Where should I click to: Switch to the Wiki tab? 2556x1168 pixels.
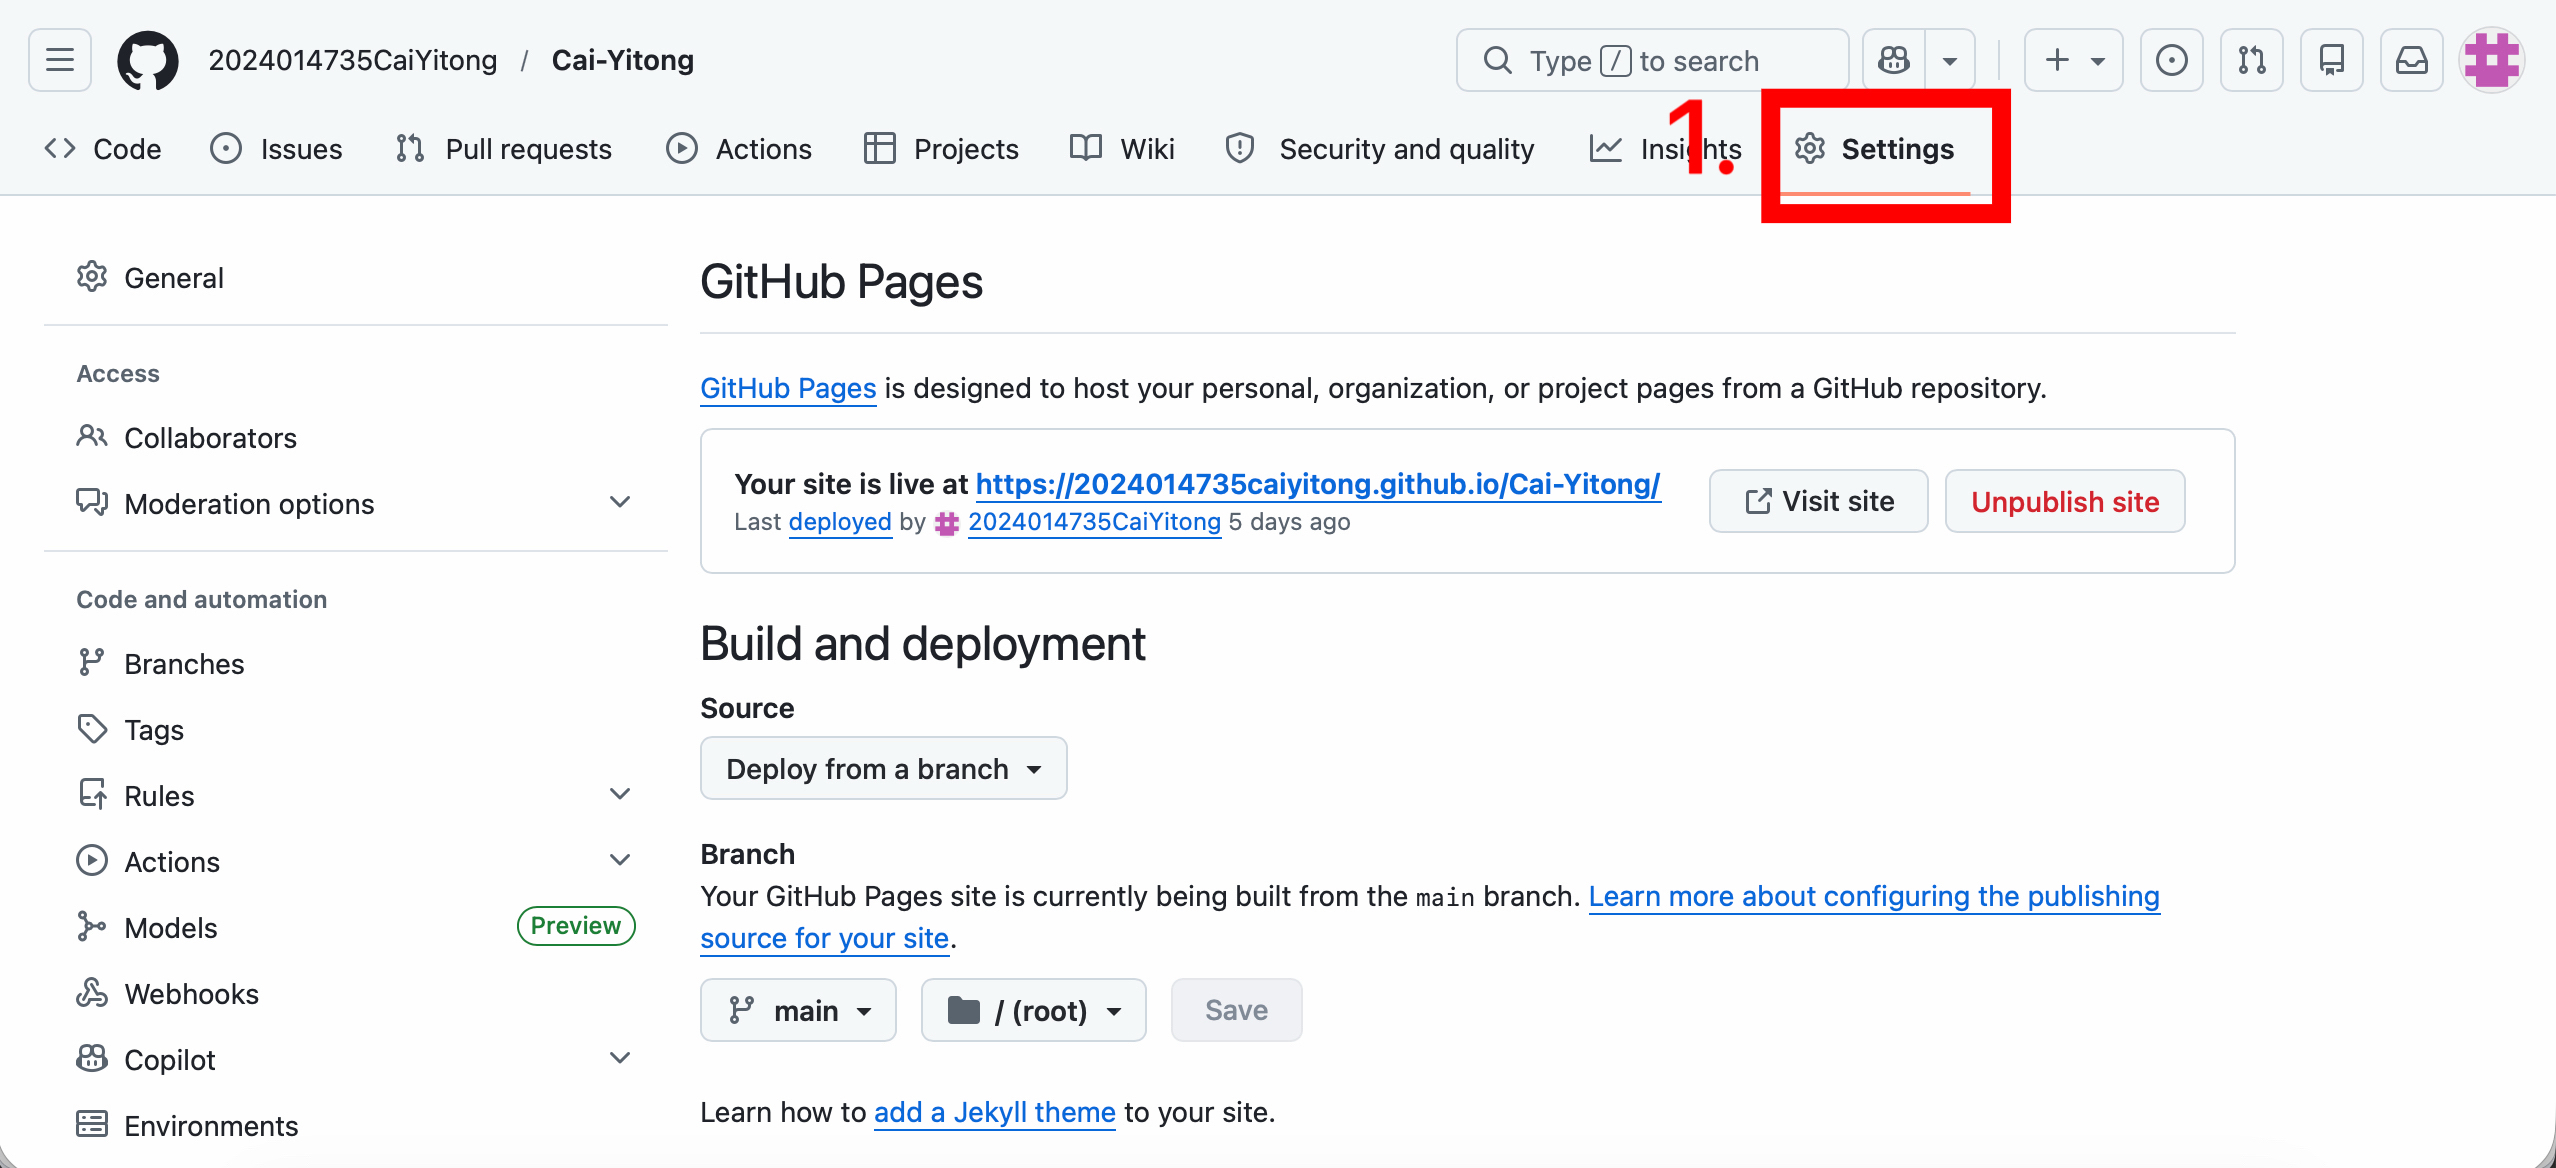[1122, 149]
